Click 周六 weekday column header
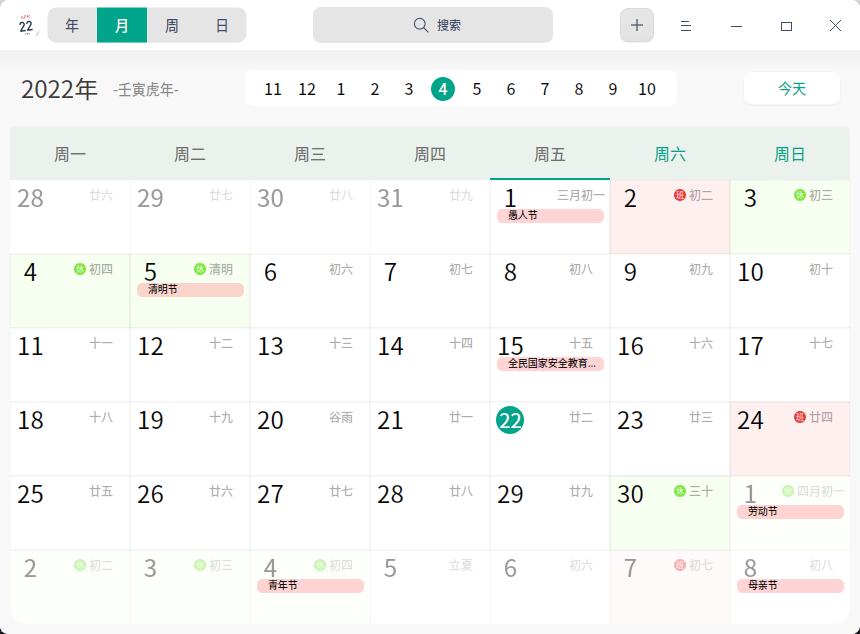This screenshot has height=634, width=860. (670, 155)
